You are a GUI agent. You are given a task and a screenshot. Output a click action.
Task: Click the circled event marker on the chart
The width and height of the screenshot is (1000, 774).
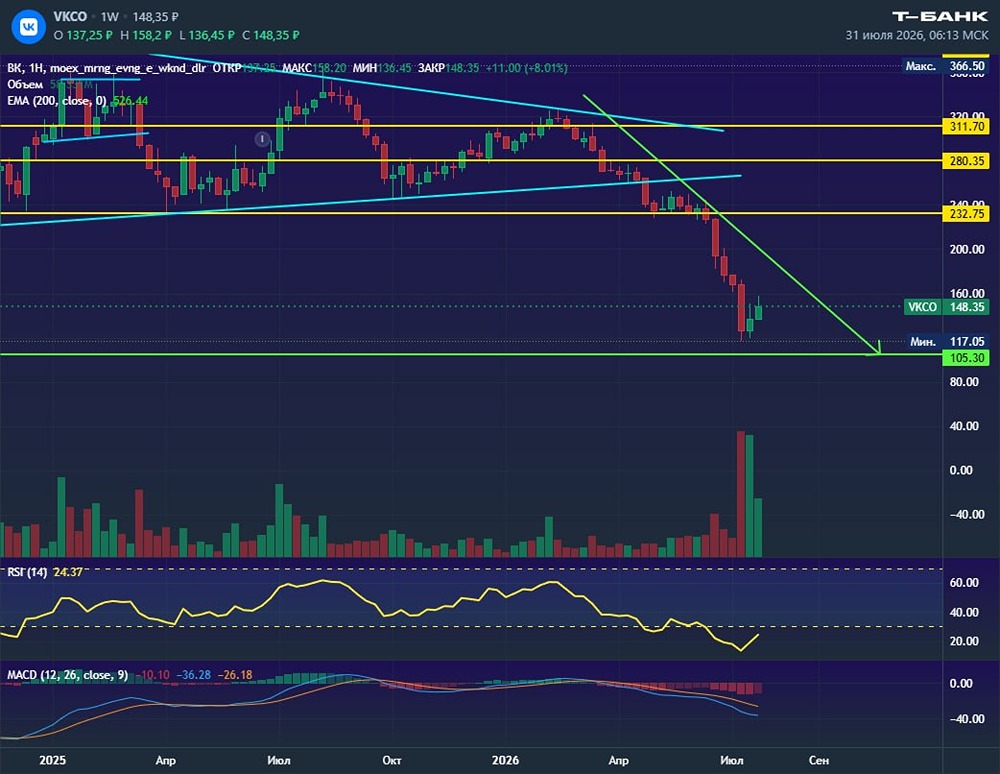coord(262,138)
